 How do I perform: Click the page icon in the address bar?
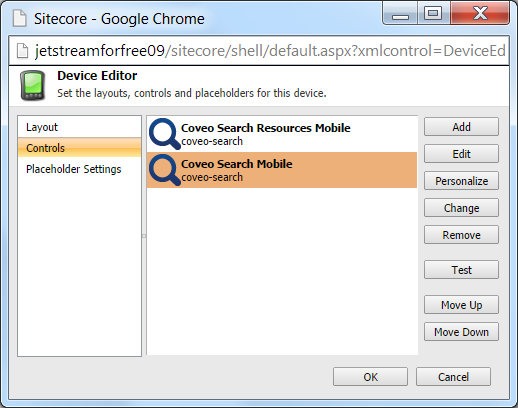click(23, 51)
